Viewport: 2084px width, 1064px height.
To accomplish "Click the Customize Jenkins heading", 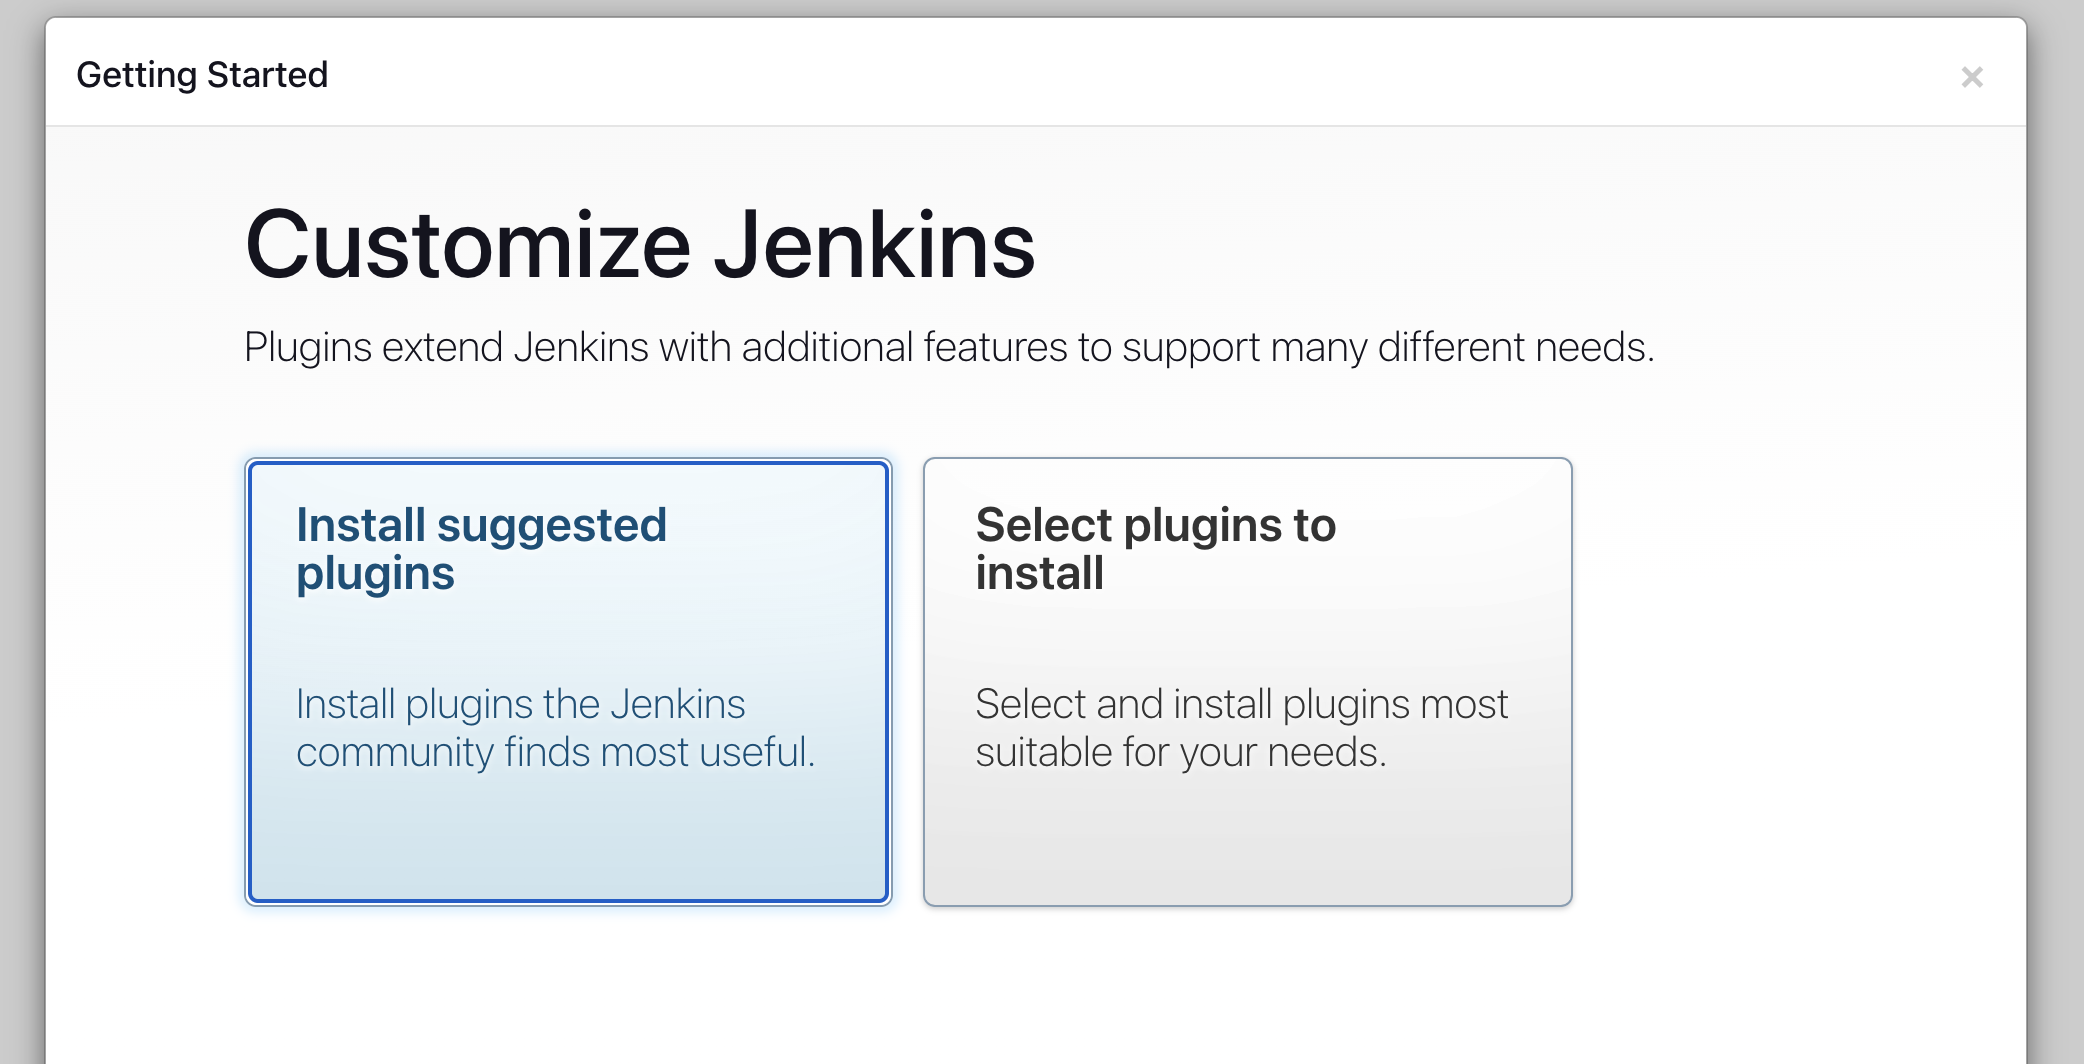I will coord(640,245).
